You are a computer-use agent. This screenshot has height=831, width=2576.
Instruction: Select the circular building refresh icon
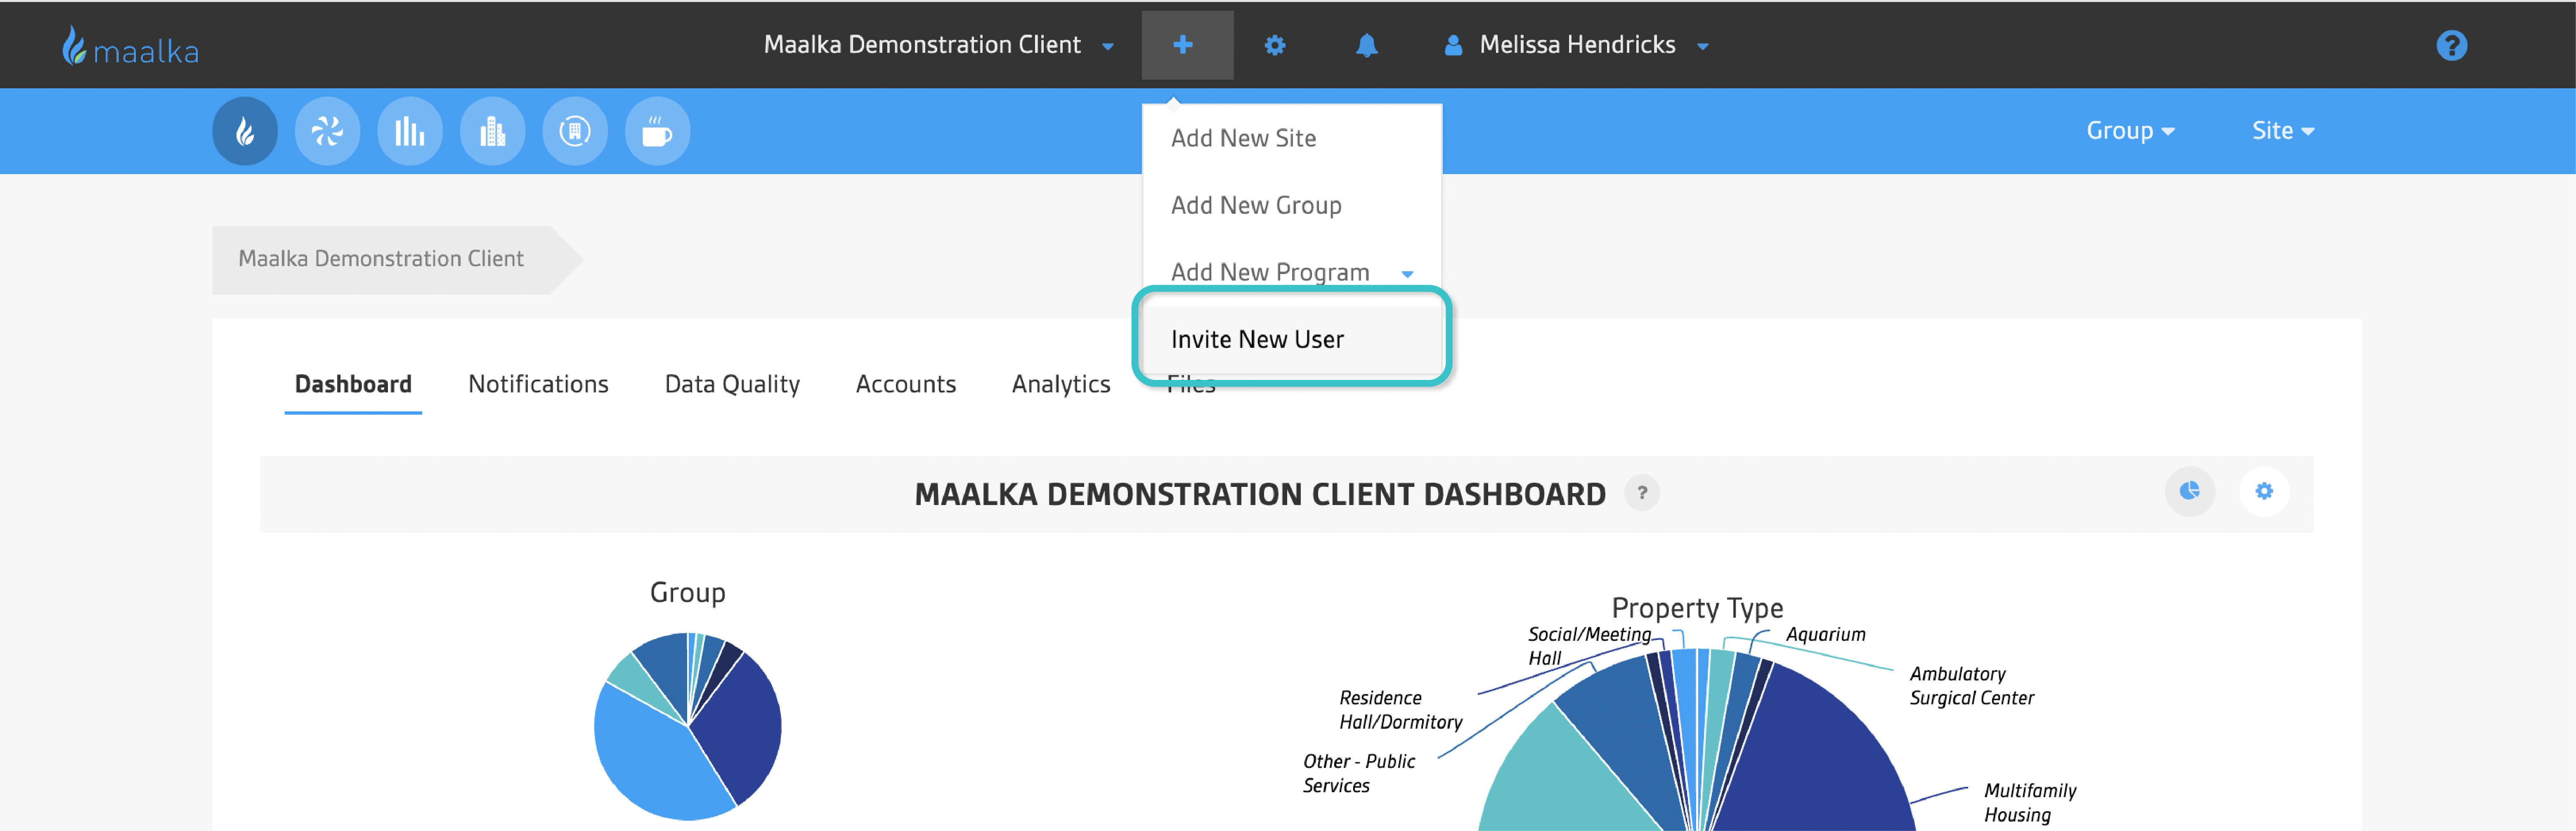[x=575, y=131]
